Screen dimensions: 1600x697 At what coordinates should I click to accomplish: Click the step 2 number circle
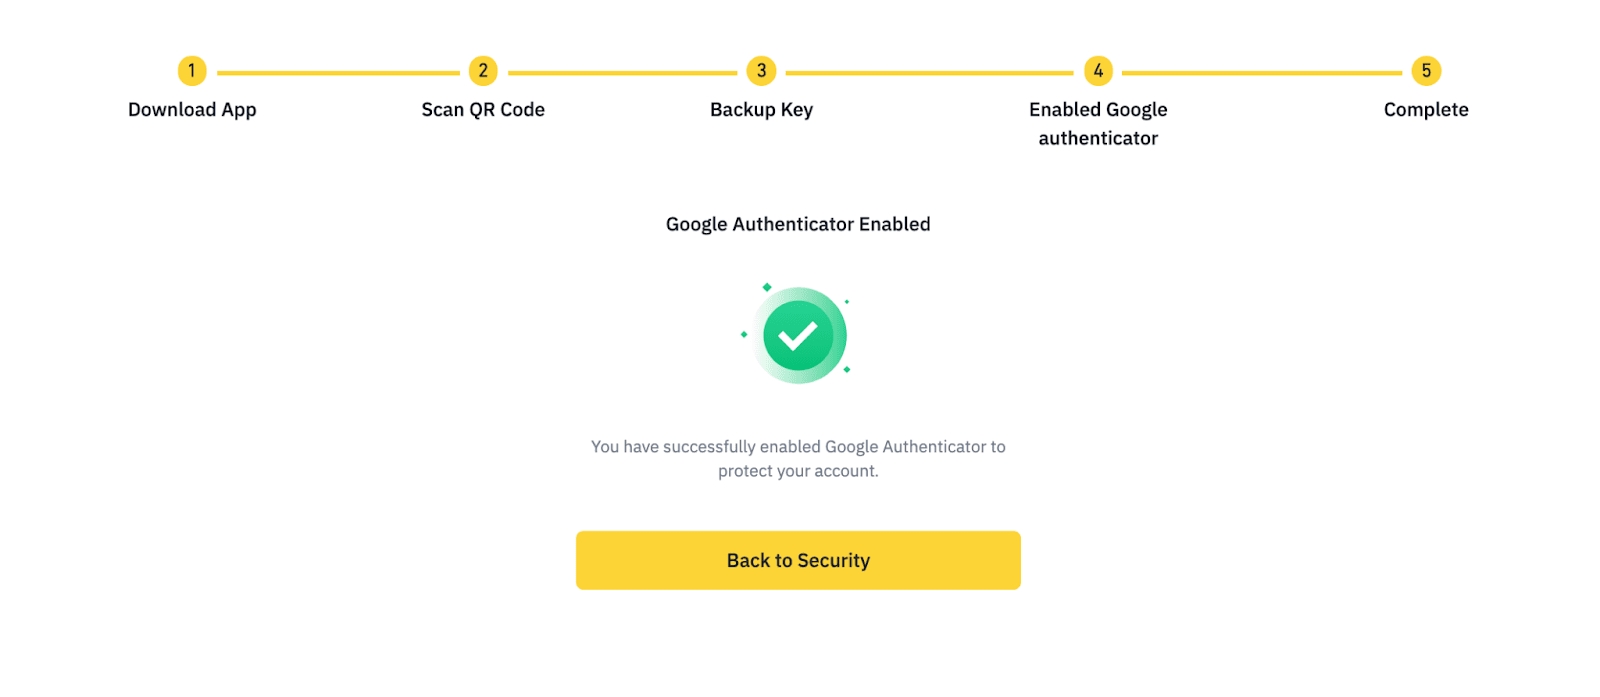tap(483, 71)
